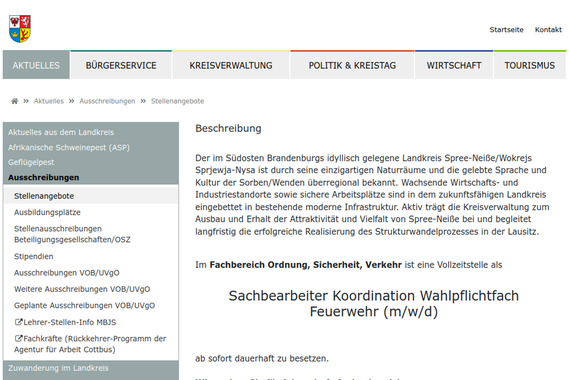The image size is (569, 380).
Task: Open the Geflügelpest sidebar item
Action: coord(31,162)
